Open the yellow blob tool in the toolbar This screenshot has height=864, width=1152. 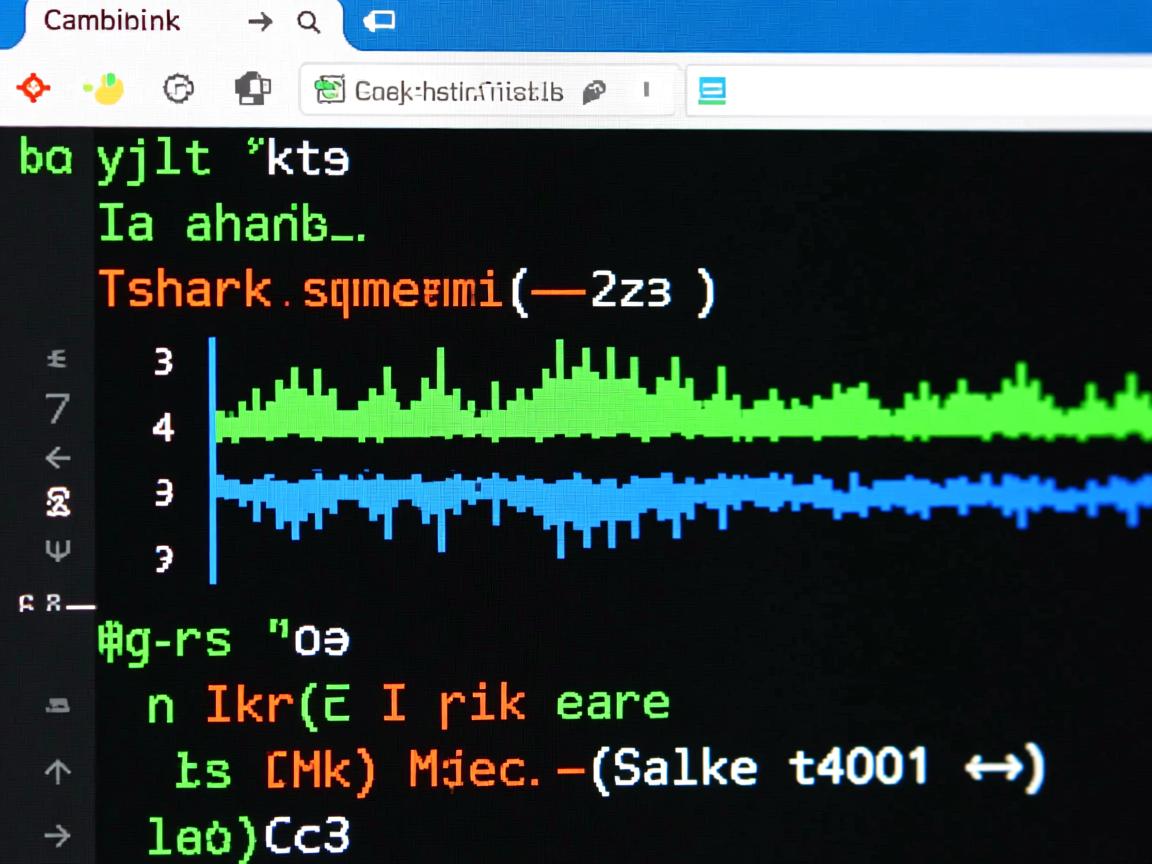click(104, 88)
